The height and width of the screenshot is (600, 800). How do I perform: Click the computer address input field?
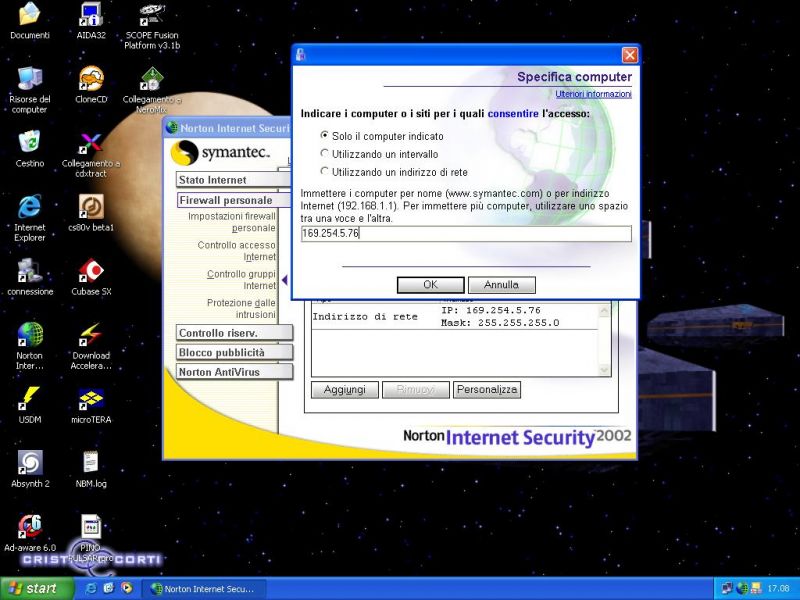466,234
